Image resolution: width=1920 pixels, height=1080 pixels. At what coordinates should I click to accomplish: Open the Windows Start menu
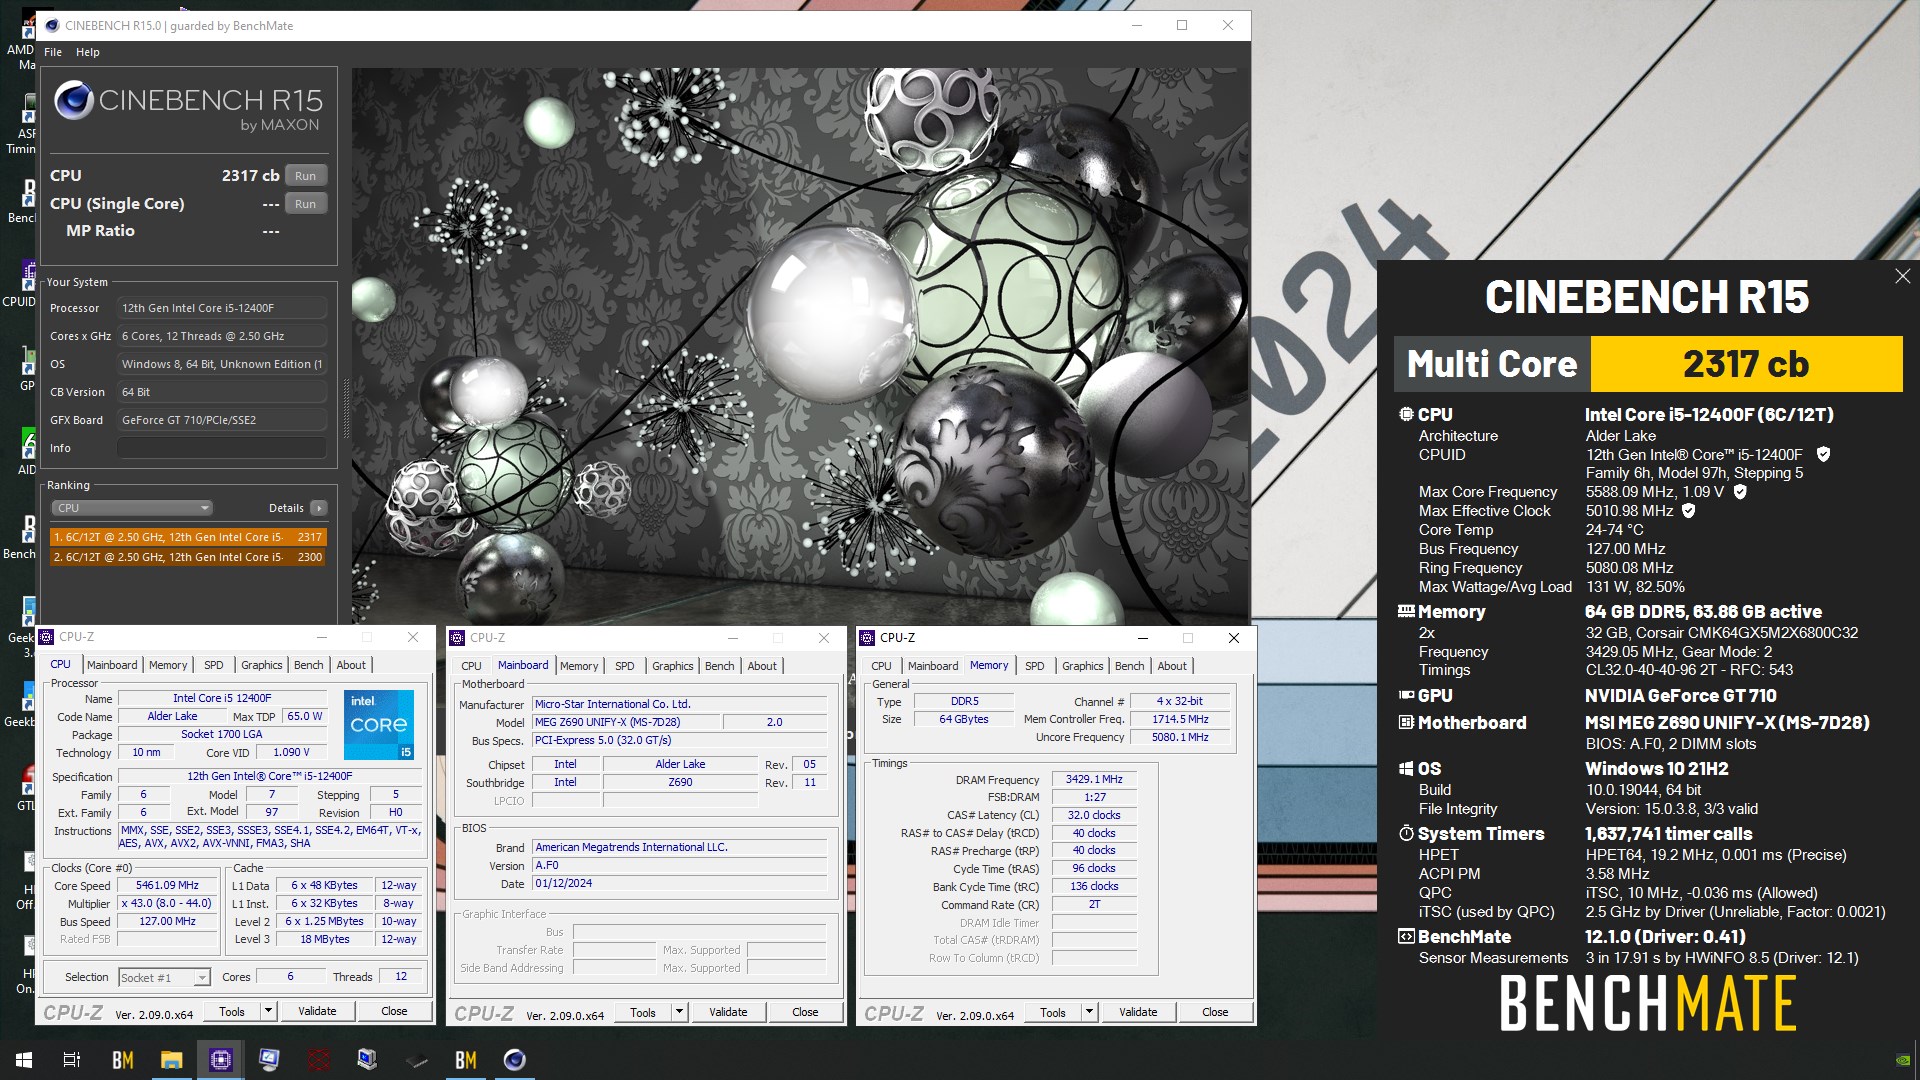[x=24, y=1060]
